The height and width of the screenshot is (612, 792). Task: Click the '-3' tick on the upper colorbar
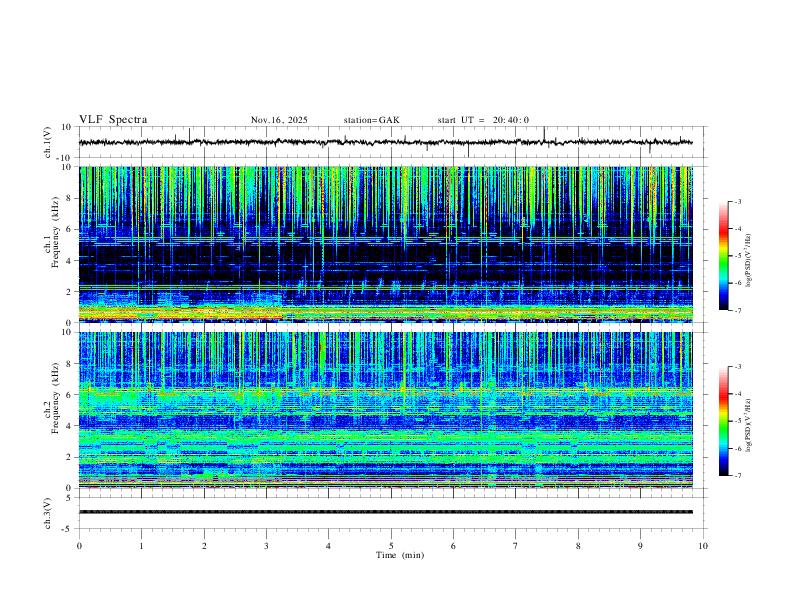tap(737, 201)
